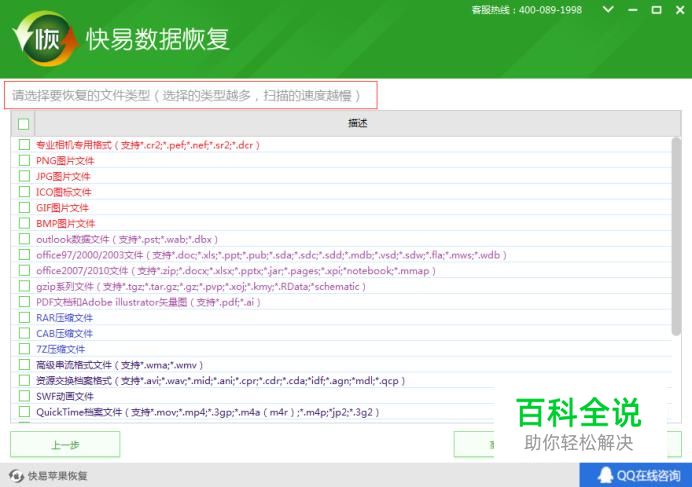The height and width of the screenshot is (487, 692).
Task: Select the PNG图片文件 row text
Action: click(65, 161)
